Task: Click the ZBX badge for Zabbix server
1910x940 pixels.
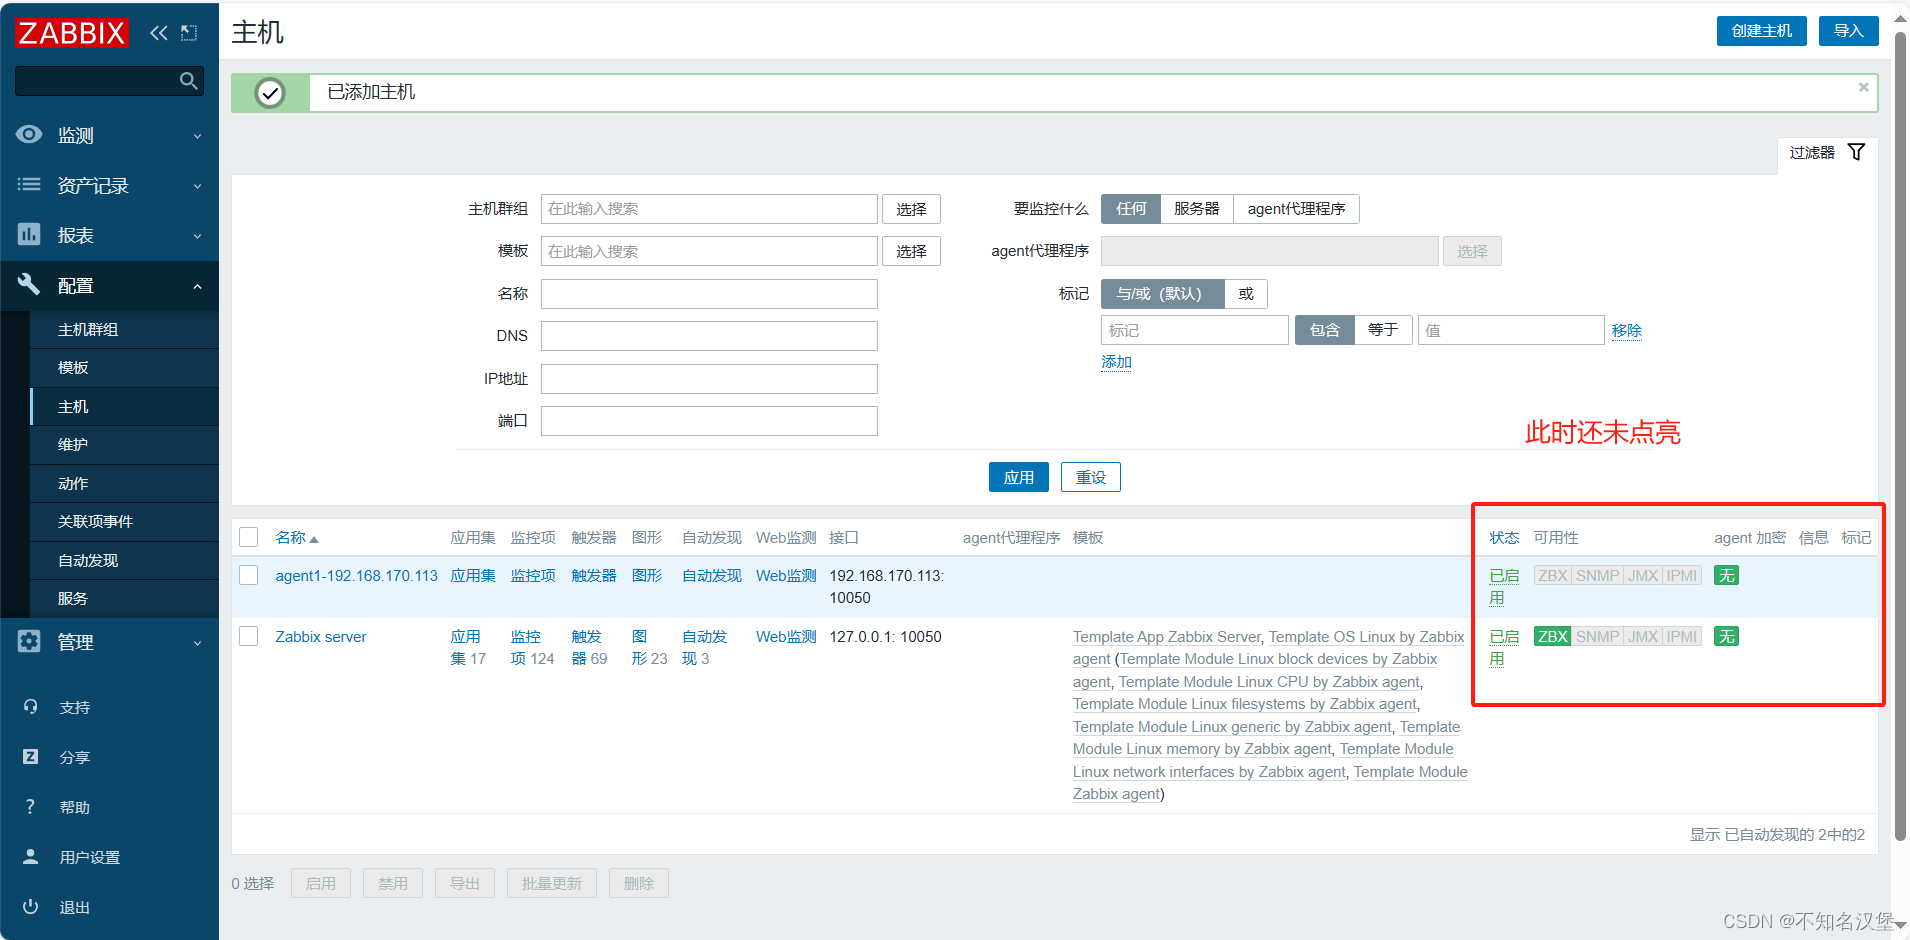Action: (x=1552, y=636)
